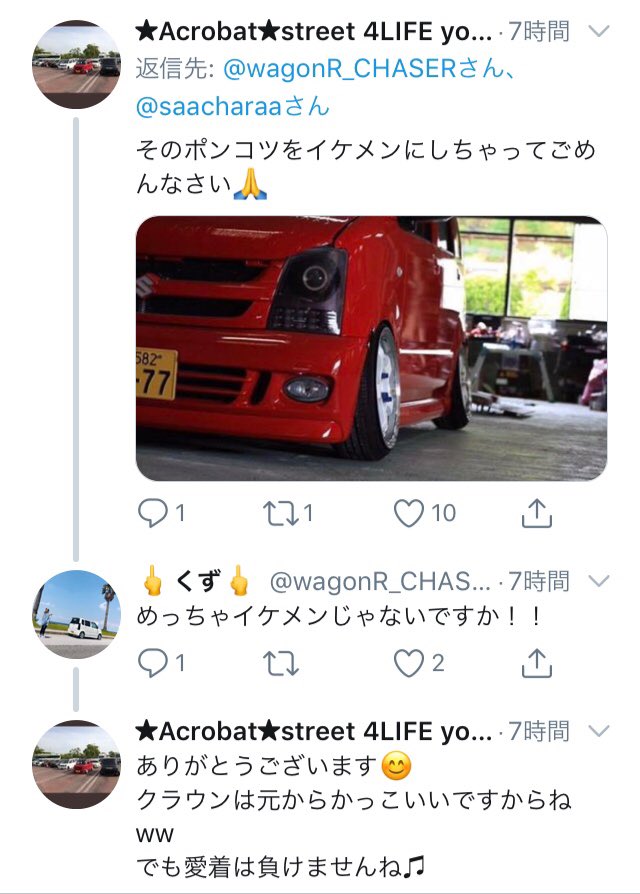Viewport: 640px width, 894px height.
Task: Like くず's tweet with 2 likes
Action: 409,663
